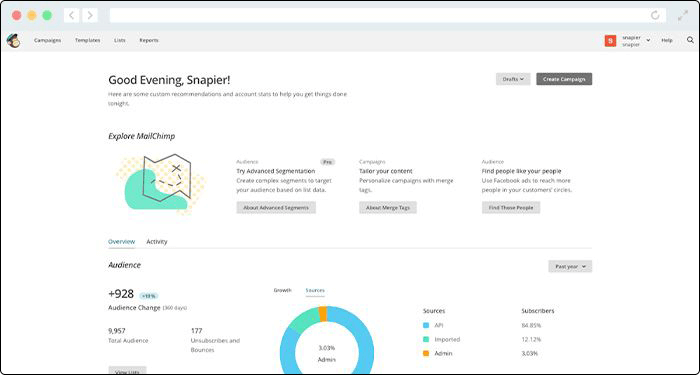Screen dimensions: 700x375
Task: Click the Try Advanced Segmentation heading
Action: coord(275,171)
